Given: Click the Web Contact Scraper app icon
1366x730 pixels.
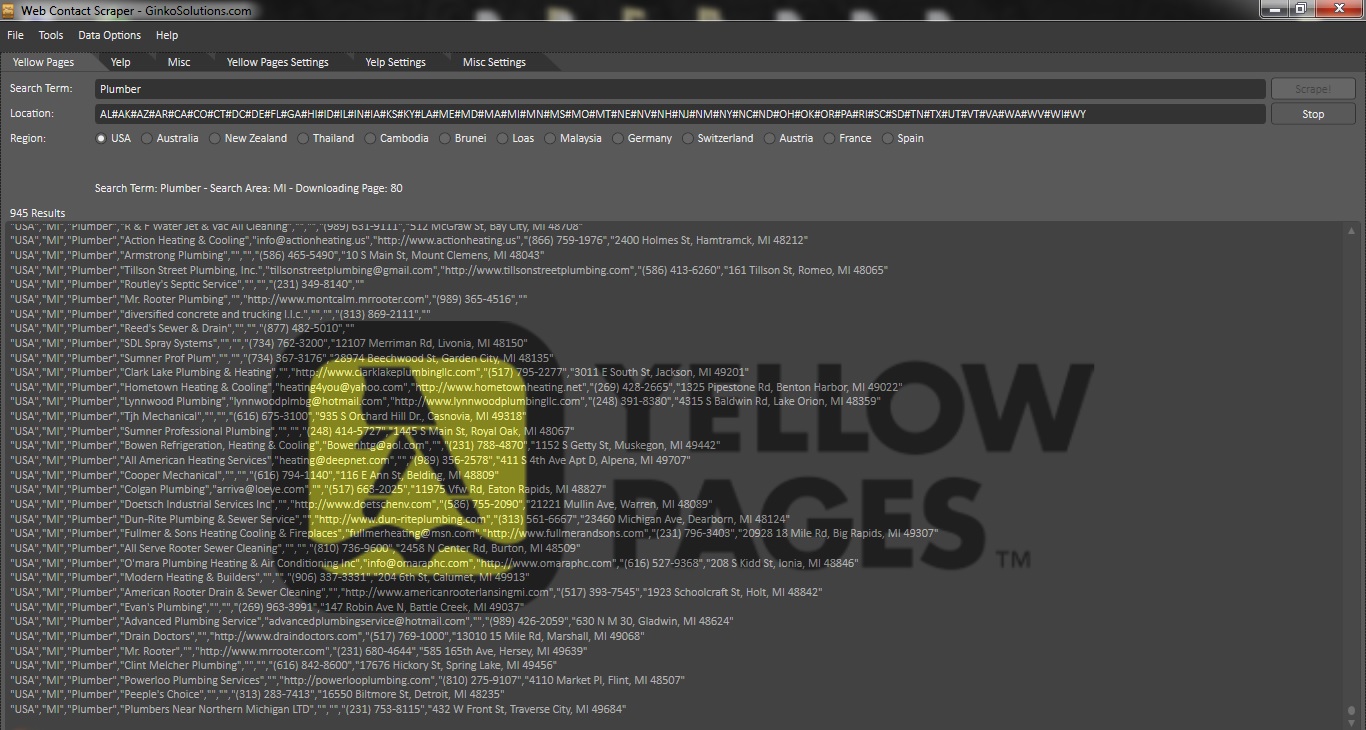Looking at the screenshot, I should coord(9,10).
